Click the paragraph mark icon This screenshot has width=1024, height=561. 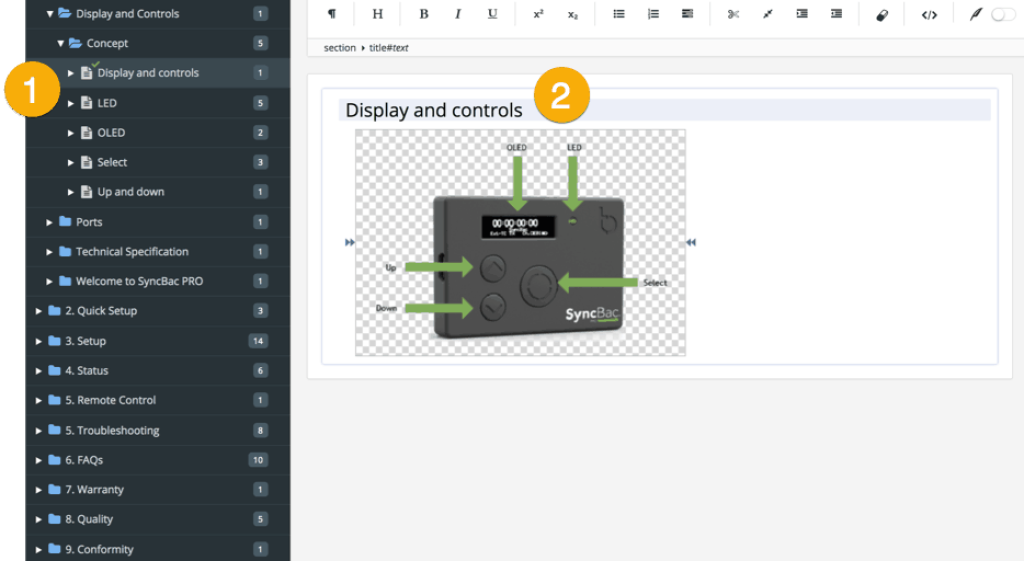[x=332, y=15]
